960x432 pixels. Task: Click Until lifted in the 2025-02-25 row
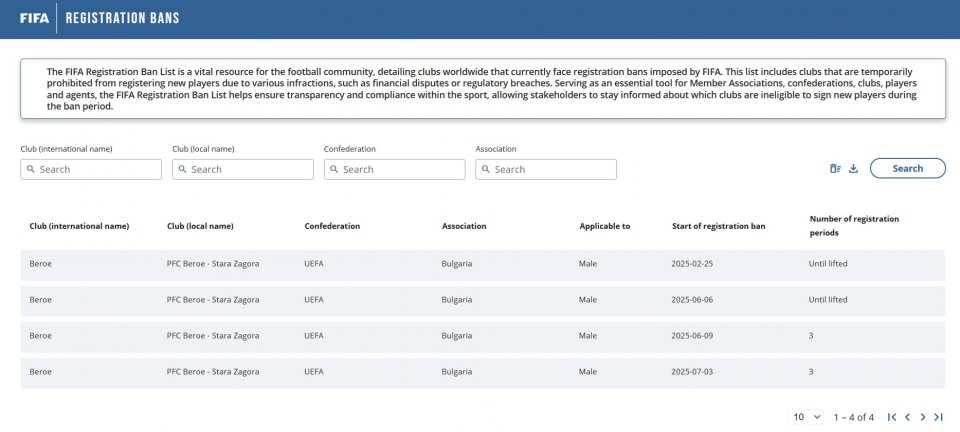pyautogui.click(x=828, y=264)
